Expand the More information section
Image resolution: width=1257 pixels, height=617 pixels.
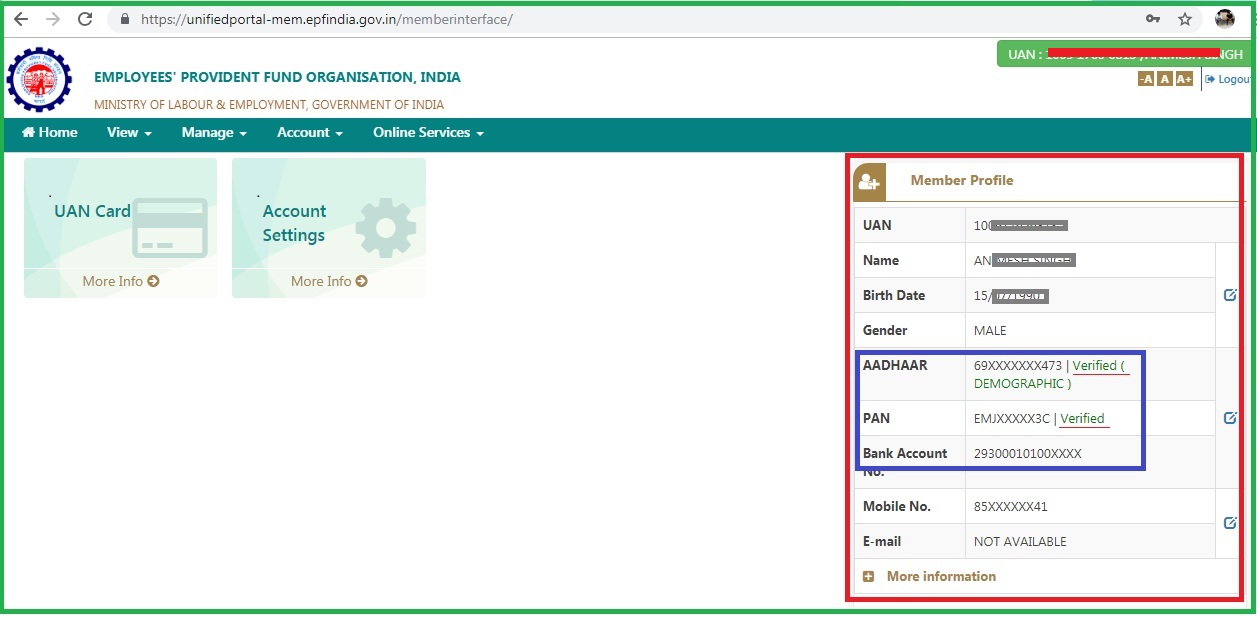tap(930, 576)
